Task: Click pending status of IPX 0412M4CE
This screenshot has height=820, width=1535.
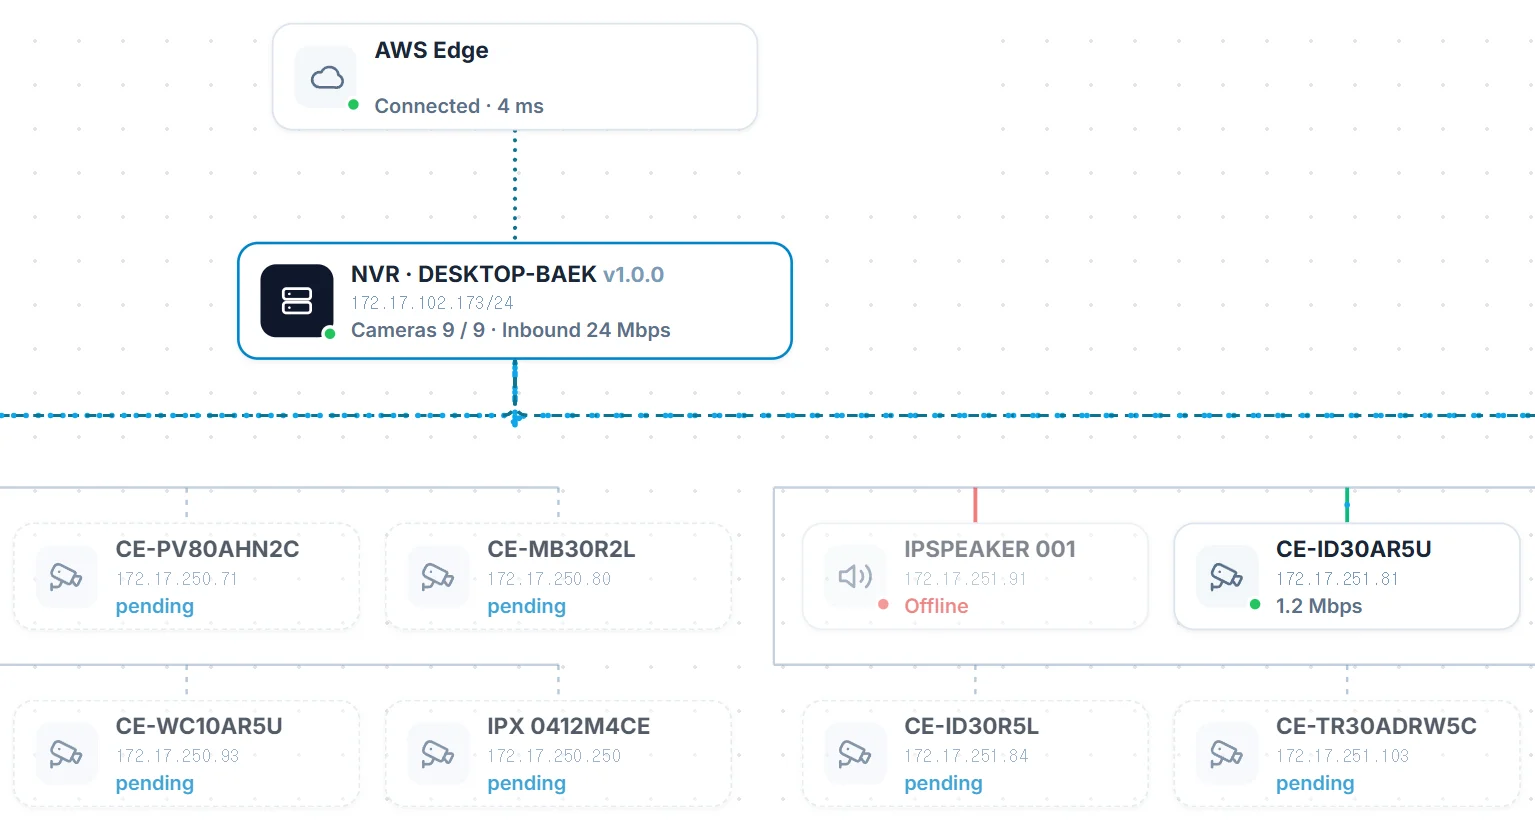Action: tap(527, 784)
